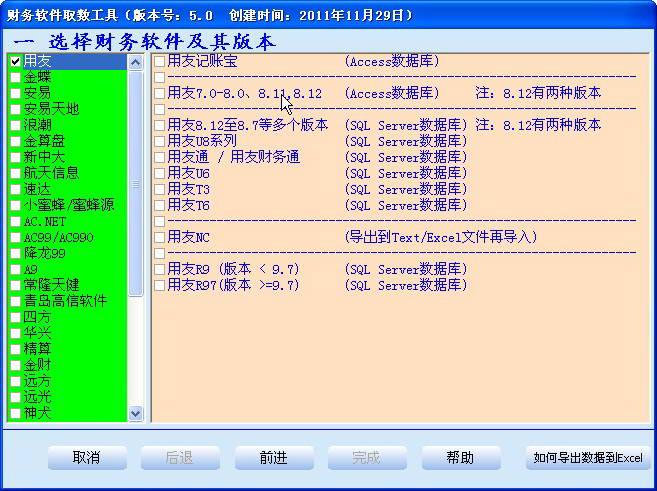Select the 降龙99 checkbox
The image size is (657, 491).
tap(16, 253)
